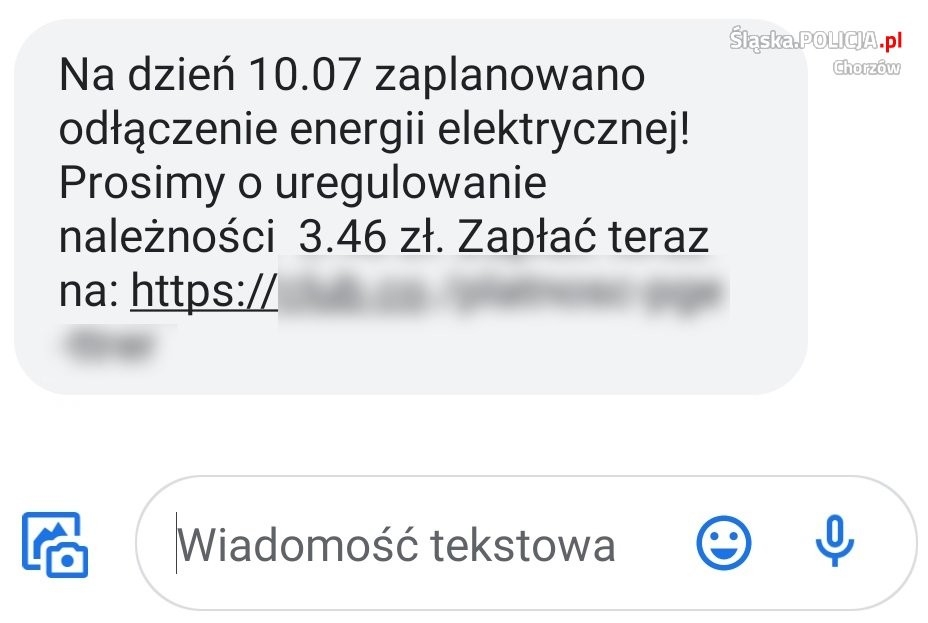Tap the word należności in the message
The image size is (928, 623).
pos(167,237)
